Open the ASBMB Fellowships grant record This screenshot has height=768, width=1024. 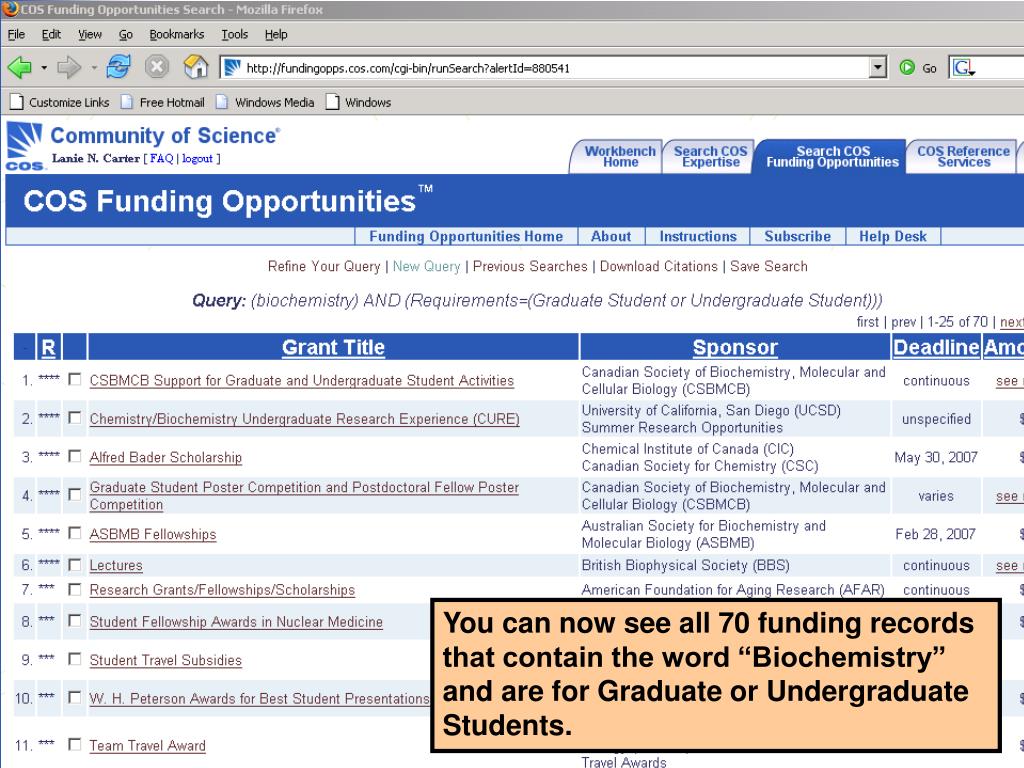point(153,535)
